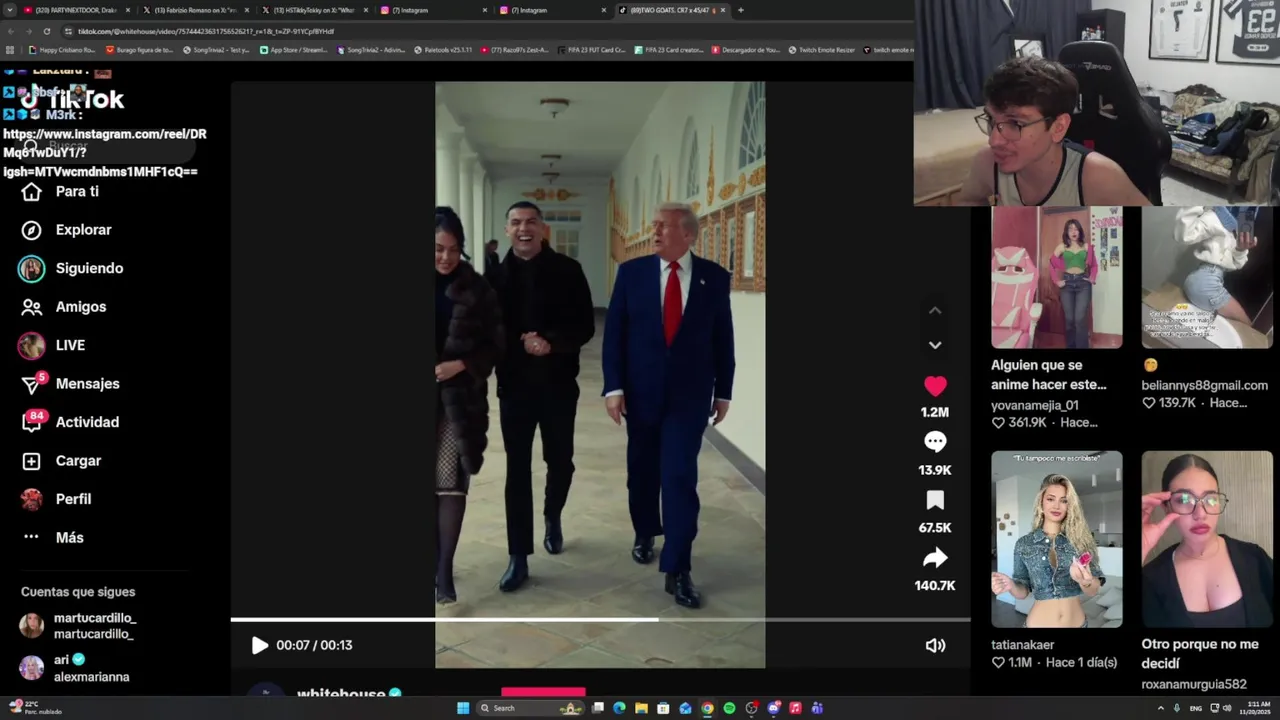The height and width of the screenshot is (720, 1280).
Task: Play the paused video
Action: point(259,645)
